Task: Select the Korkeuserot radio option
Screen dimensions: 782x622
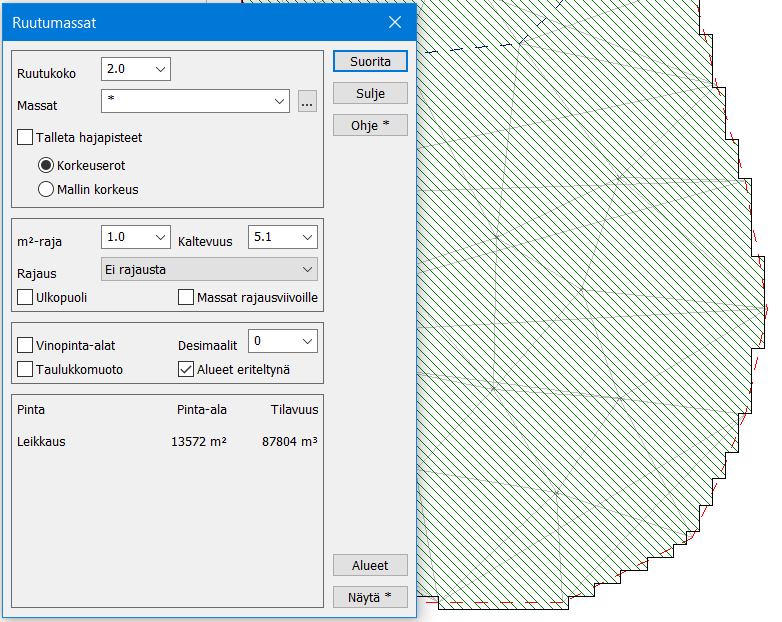Action: point(46,165)
